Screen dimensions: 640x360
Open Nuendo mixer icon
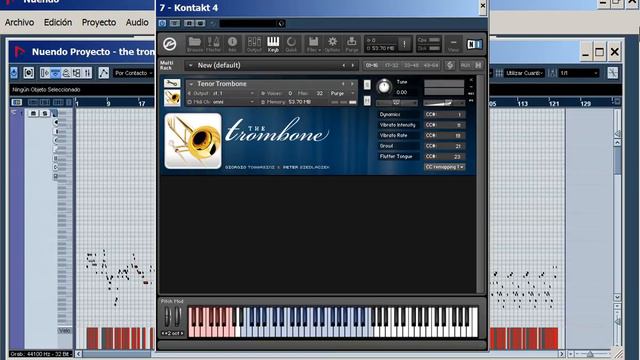pyautogui.click(x=87, y=73)
